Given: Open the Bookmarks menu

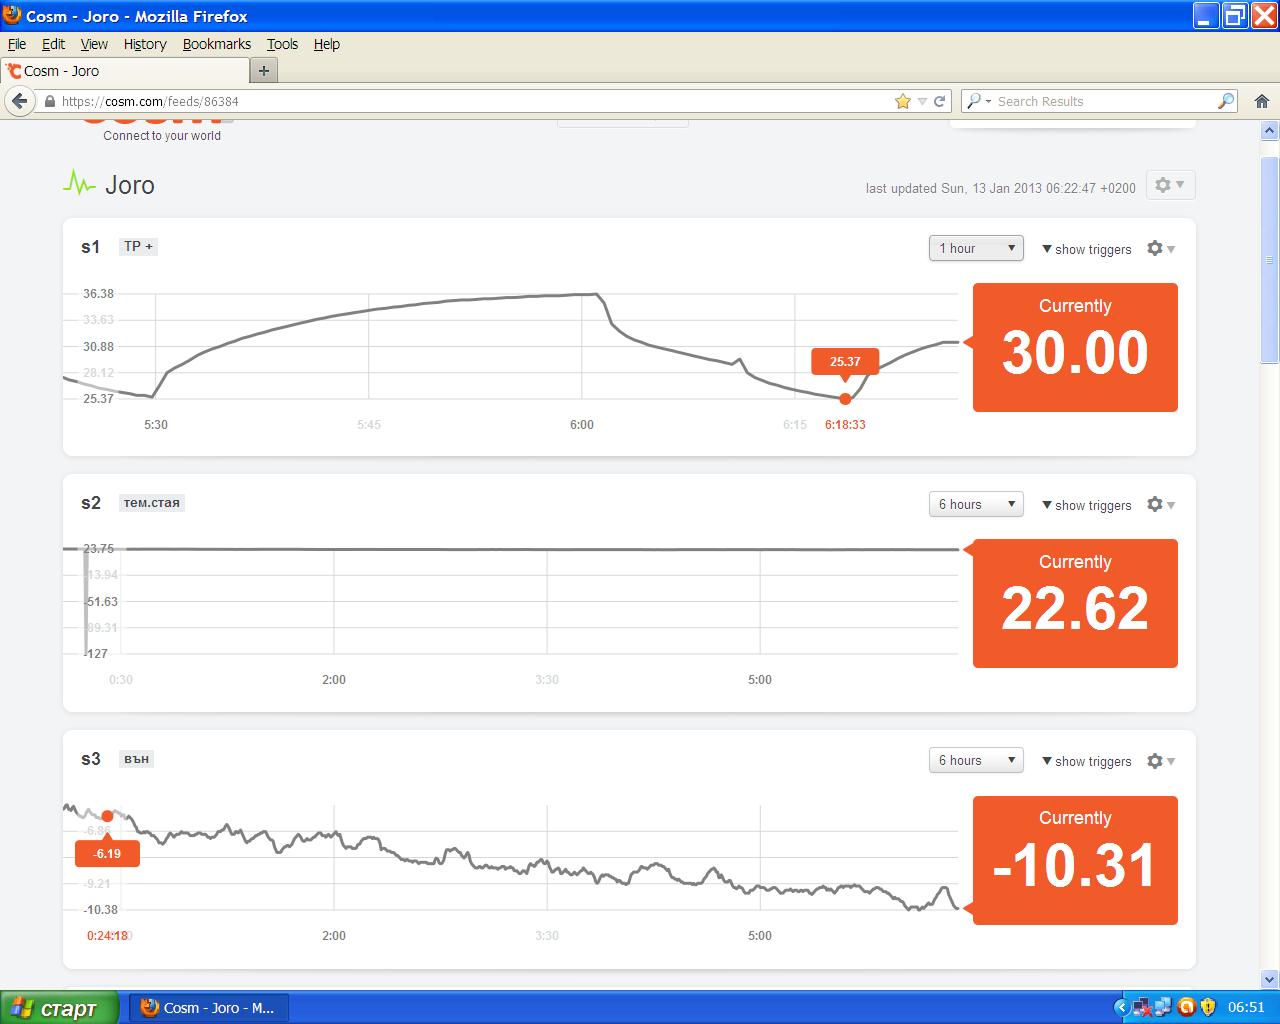Looking at the screenshot, I should (217, 44).
